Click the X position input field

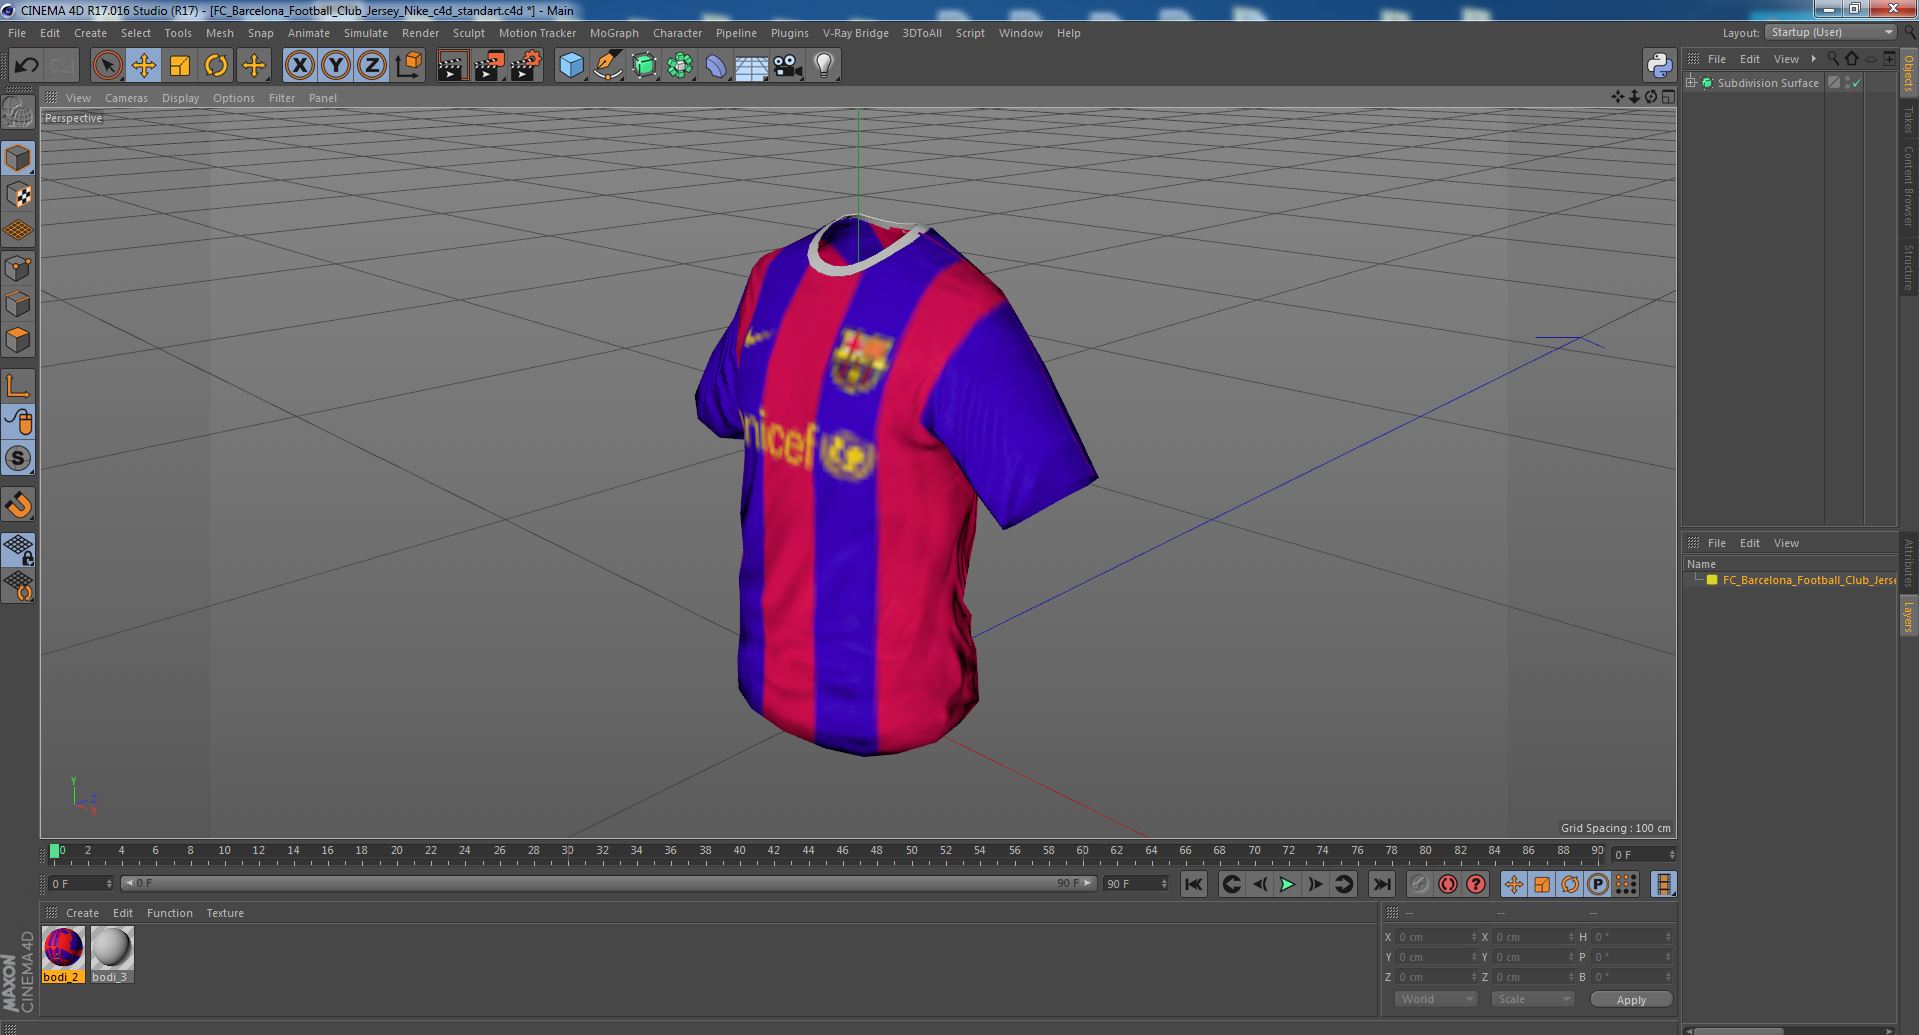coord(1436,937)
